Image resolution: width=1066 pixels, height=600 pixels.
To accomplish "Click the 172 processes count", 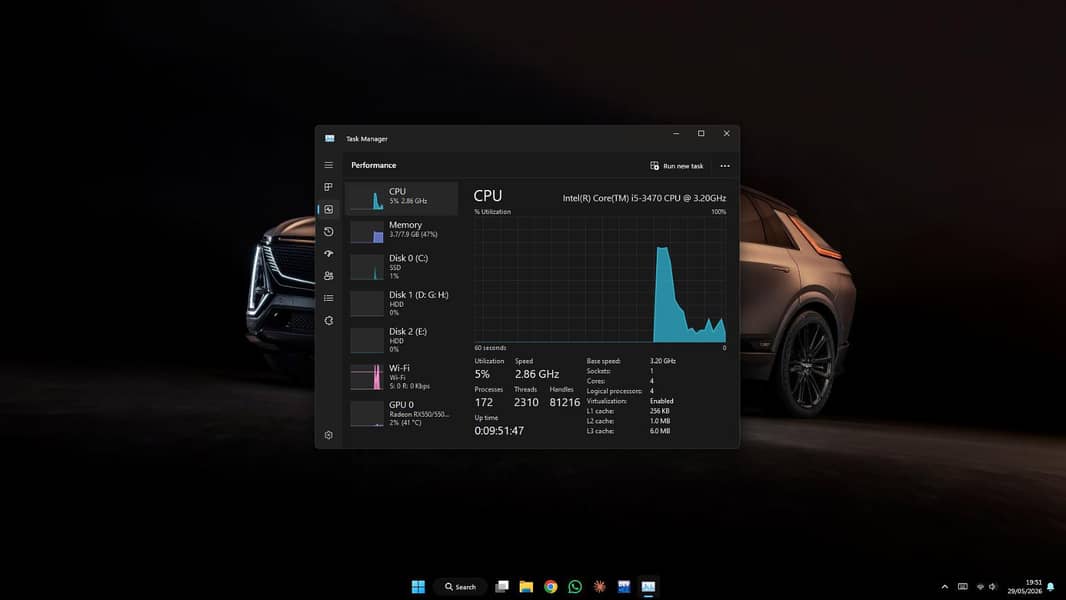I will 484,402.
